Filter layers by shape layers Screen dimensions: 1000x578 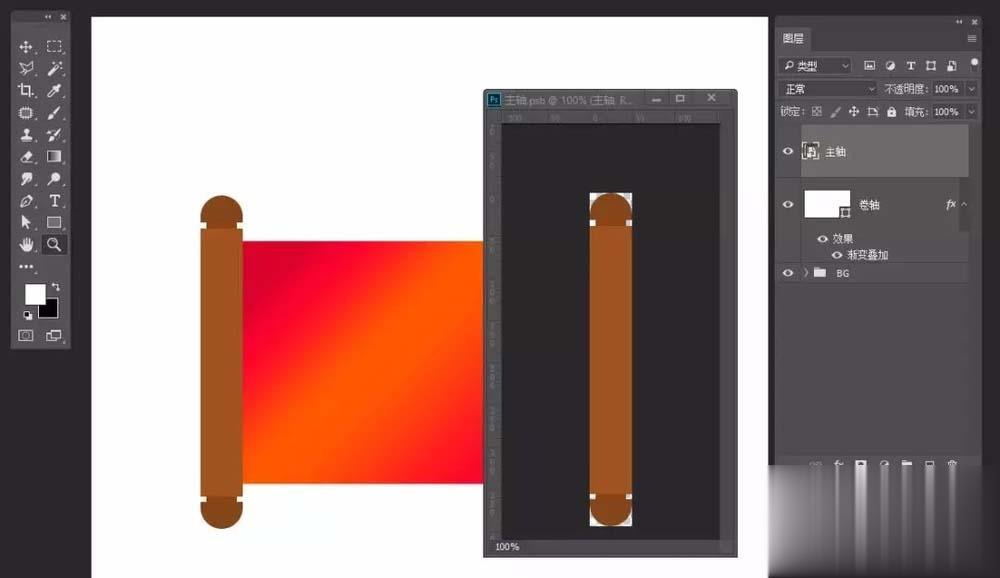931,66
